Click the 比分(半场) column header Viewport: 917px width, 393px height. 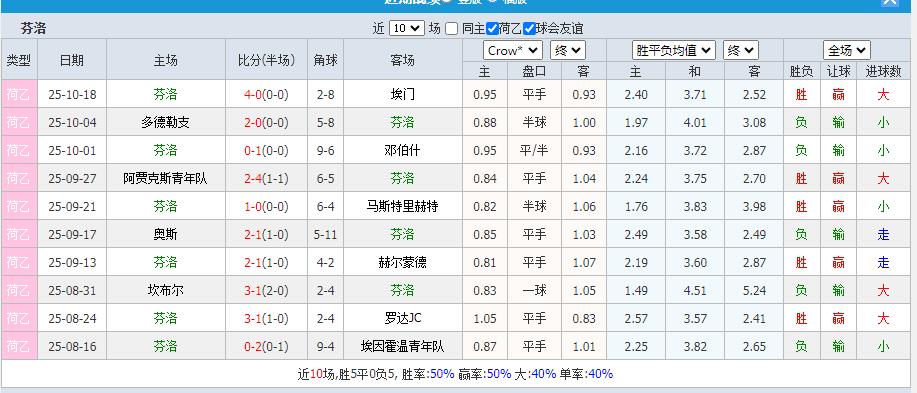point(266,60)
